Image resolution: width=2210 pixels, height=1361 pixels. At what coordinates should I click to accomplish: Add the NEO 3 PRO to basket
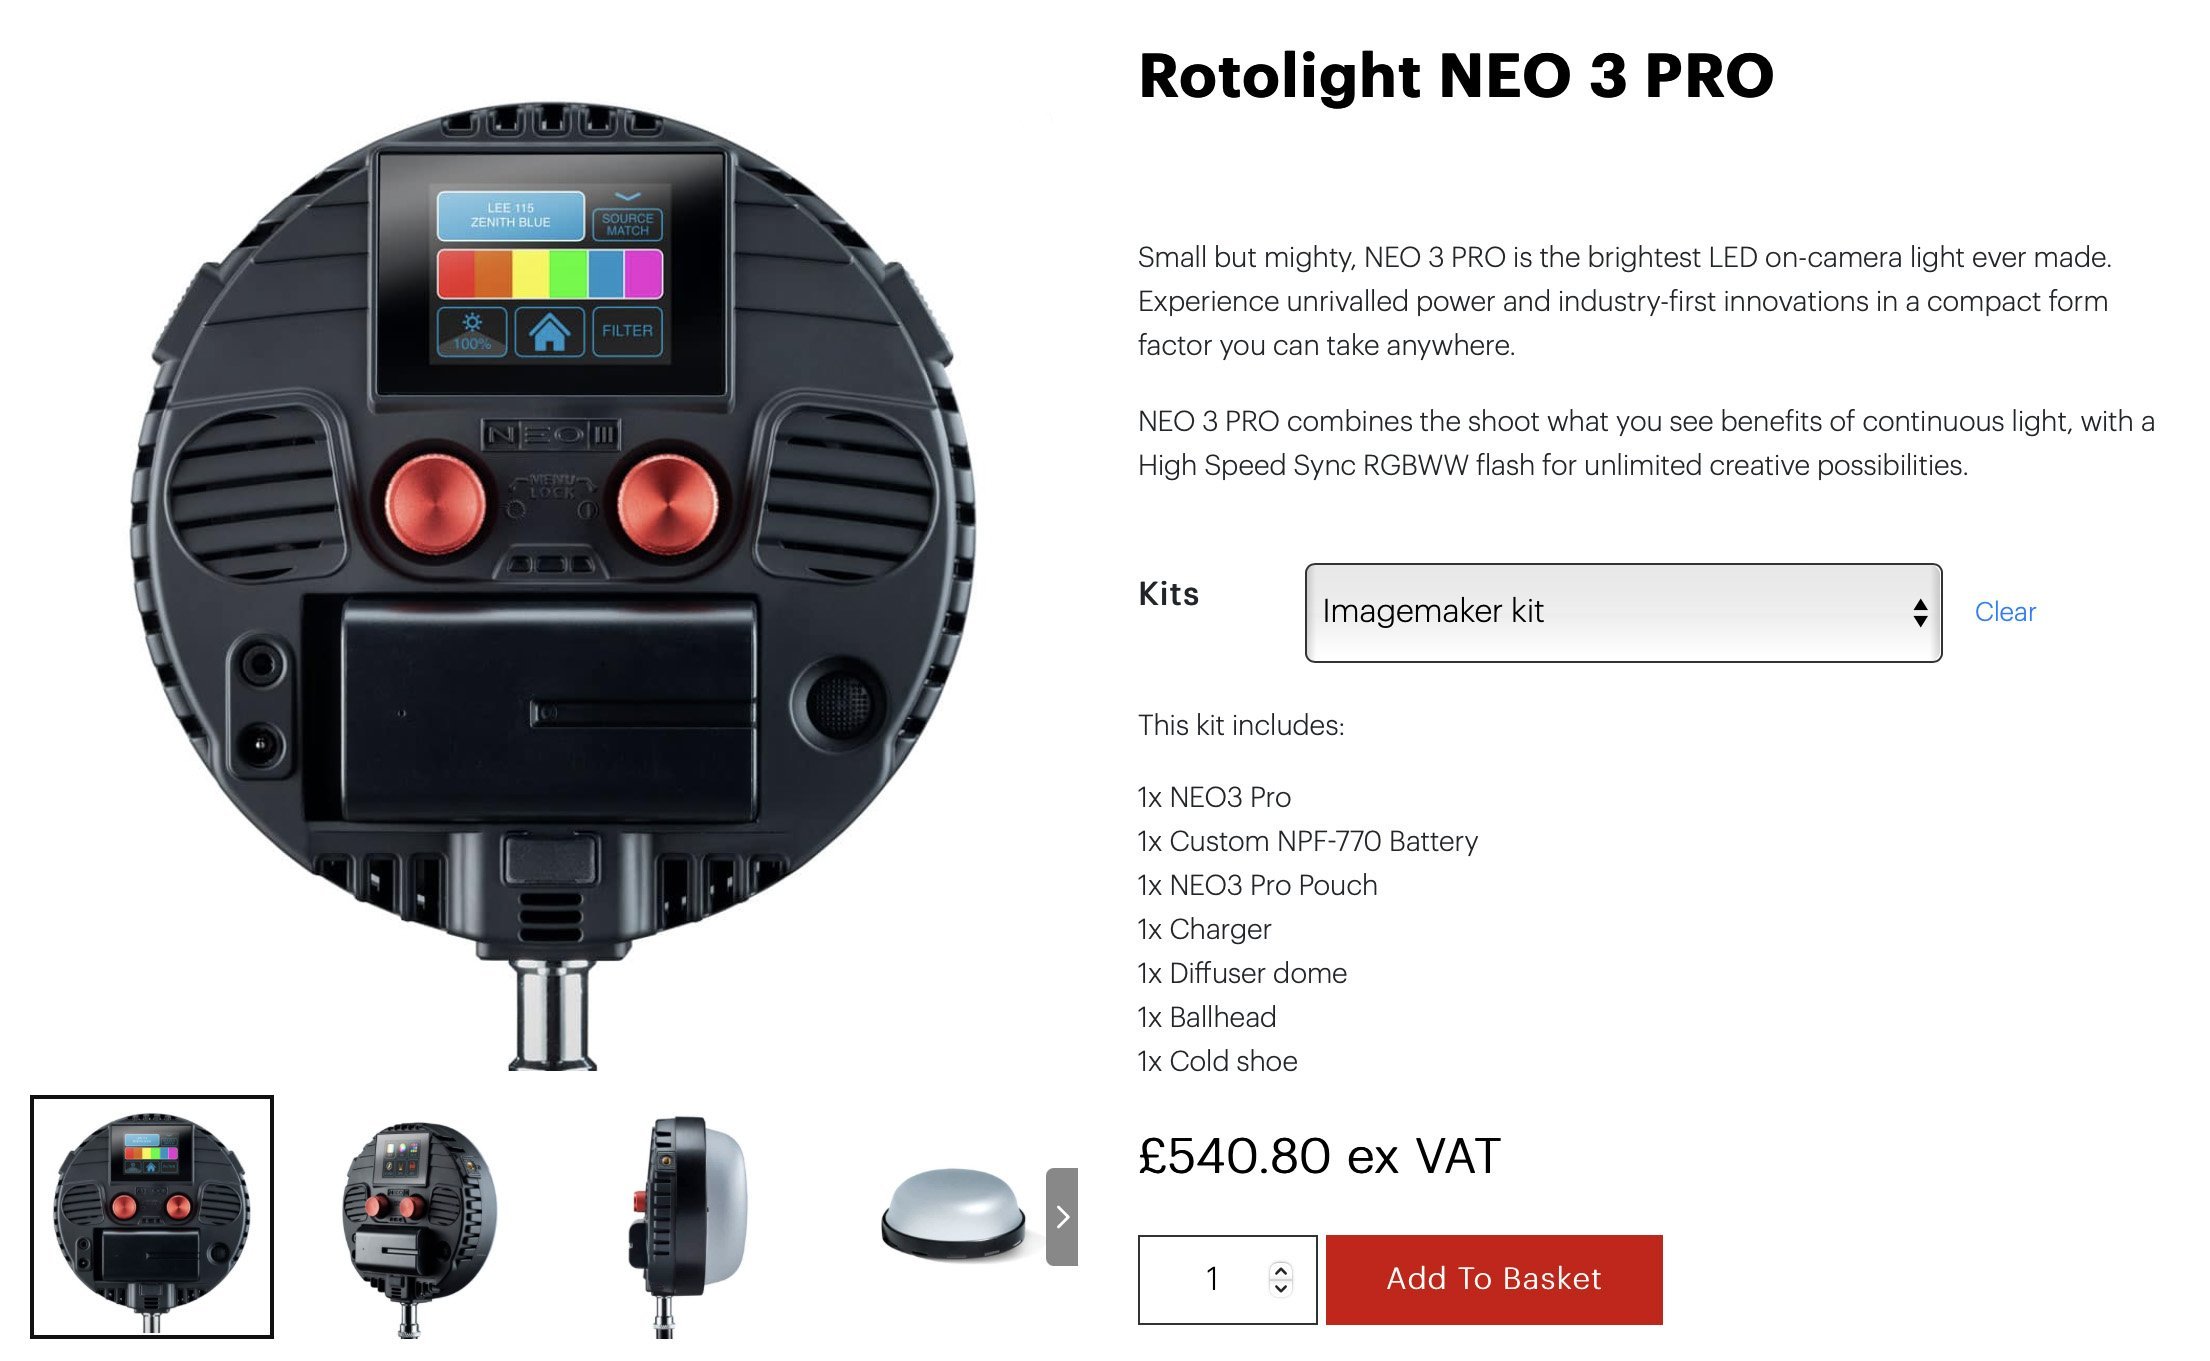click(1494, 1279)
